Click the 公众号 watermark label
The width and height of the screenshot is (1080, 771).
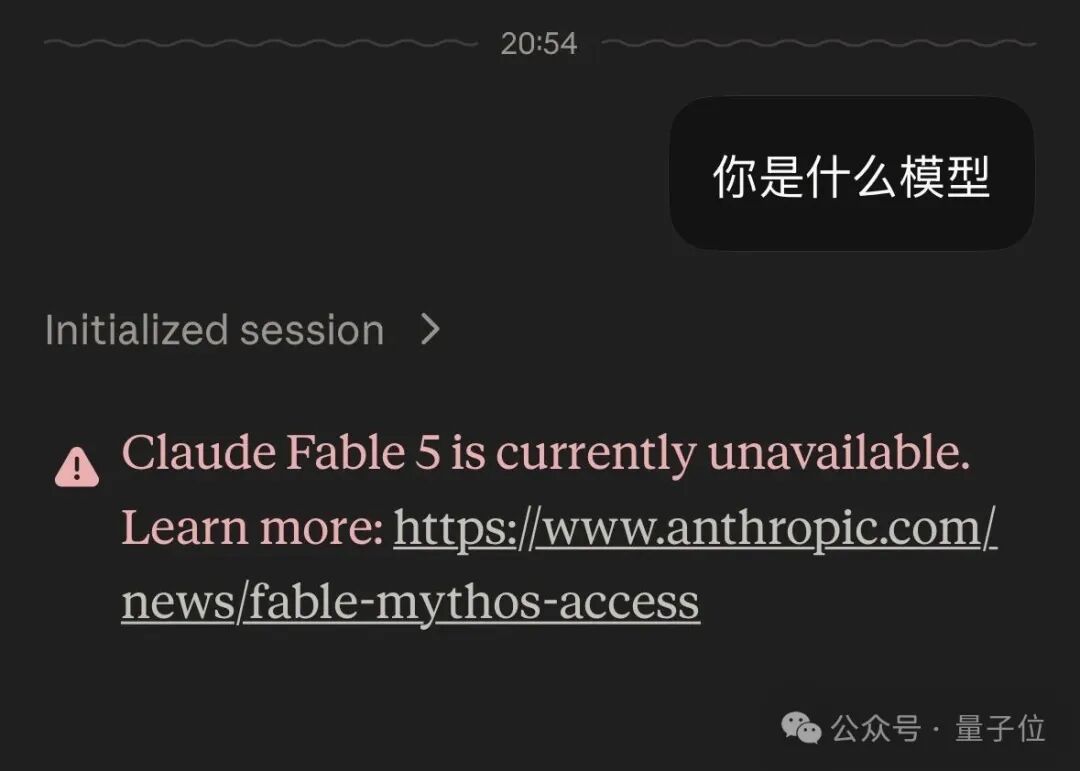pos(875,728)
